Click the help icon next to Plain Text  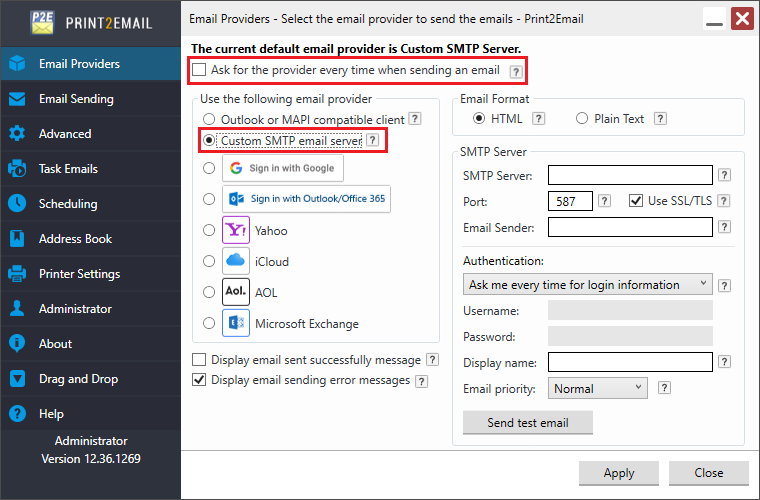click(x=660, y=119)
